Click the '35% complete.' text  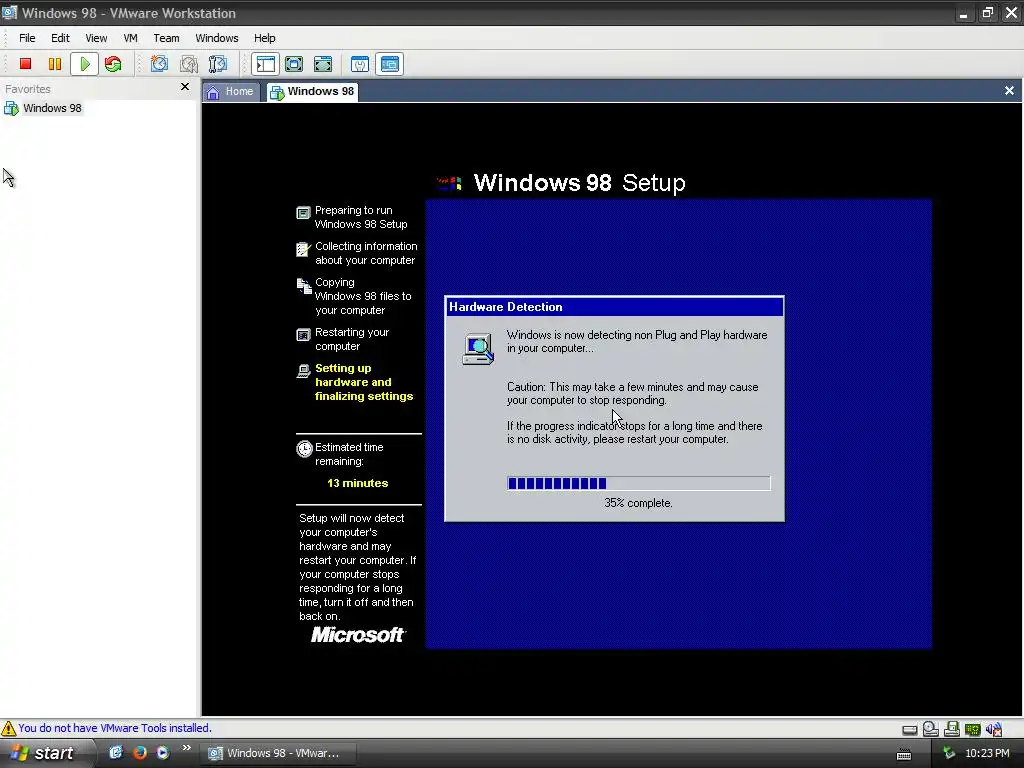638,503
